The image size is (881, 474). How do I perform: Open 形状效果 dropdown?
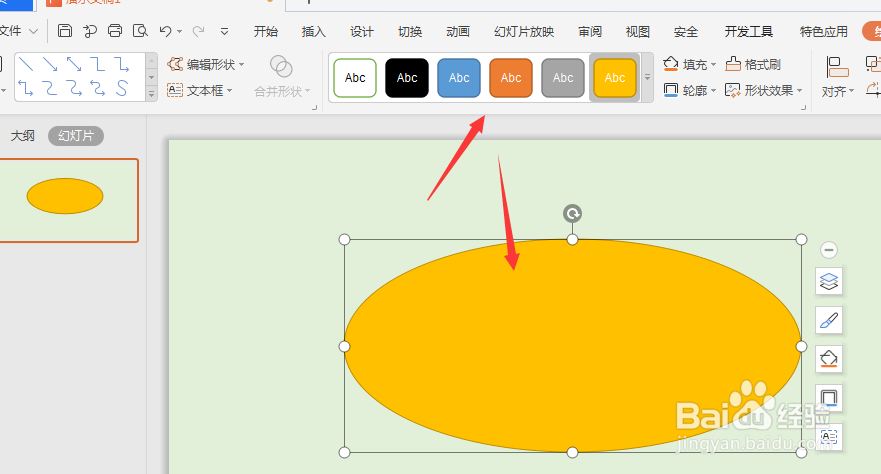tap(764, 90)
